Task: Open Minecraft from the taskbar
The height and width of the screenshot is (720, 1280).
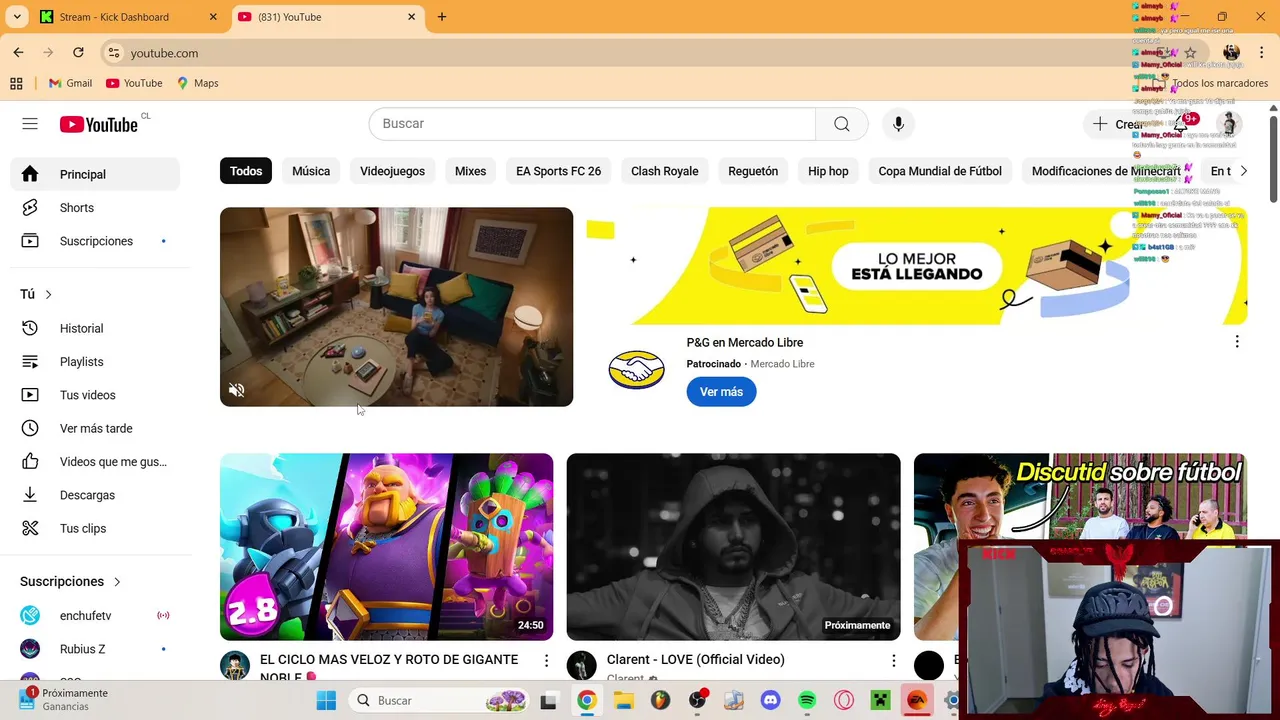Action: pyautogui.click(x=880, y=701)
